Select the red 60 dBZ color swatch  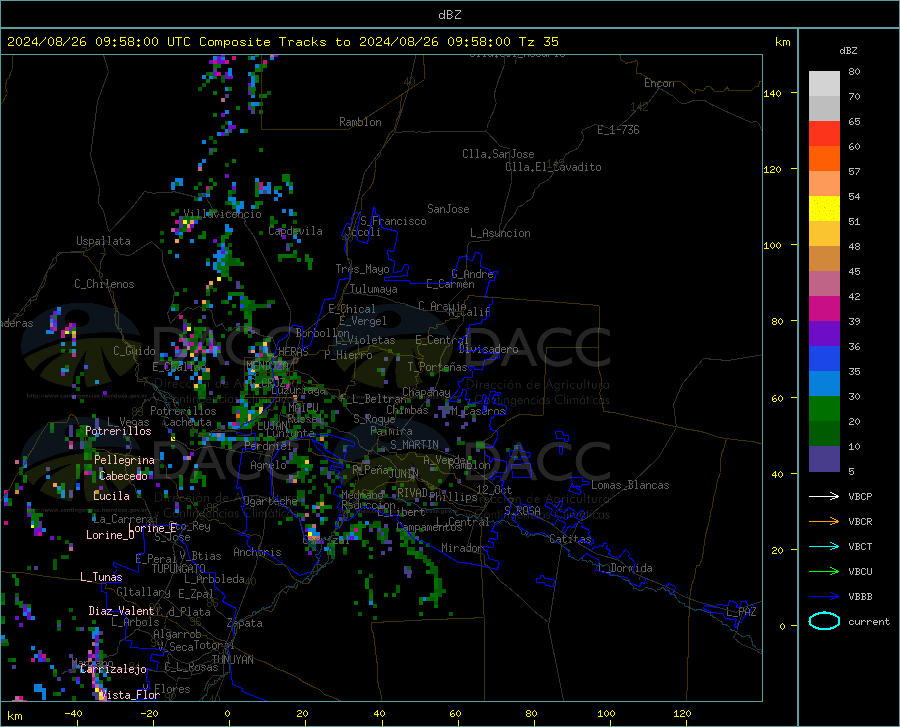[824, 134]
